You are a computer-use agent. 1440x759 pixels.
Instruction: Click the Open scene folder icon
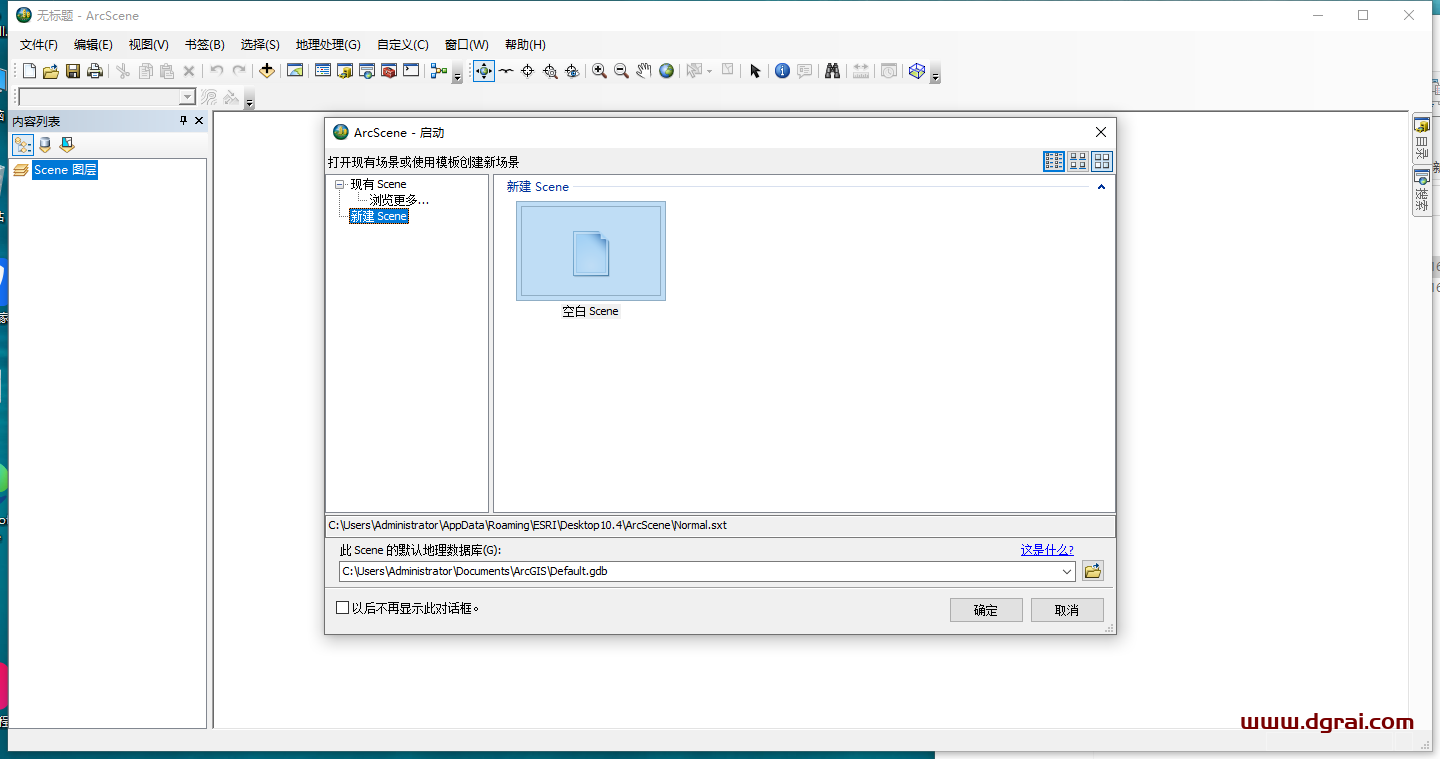[x=51, y=71]
